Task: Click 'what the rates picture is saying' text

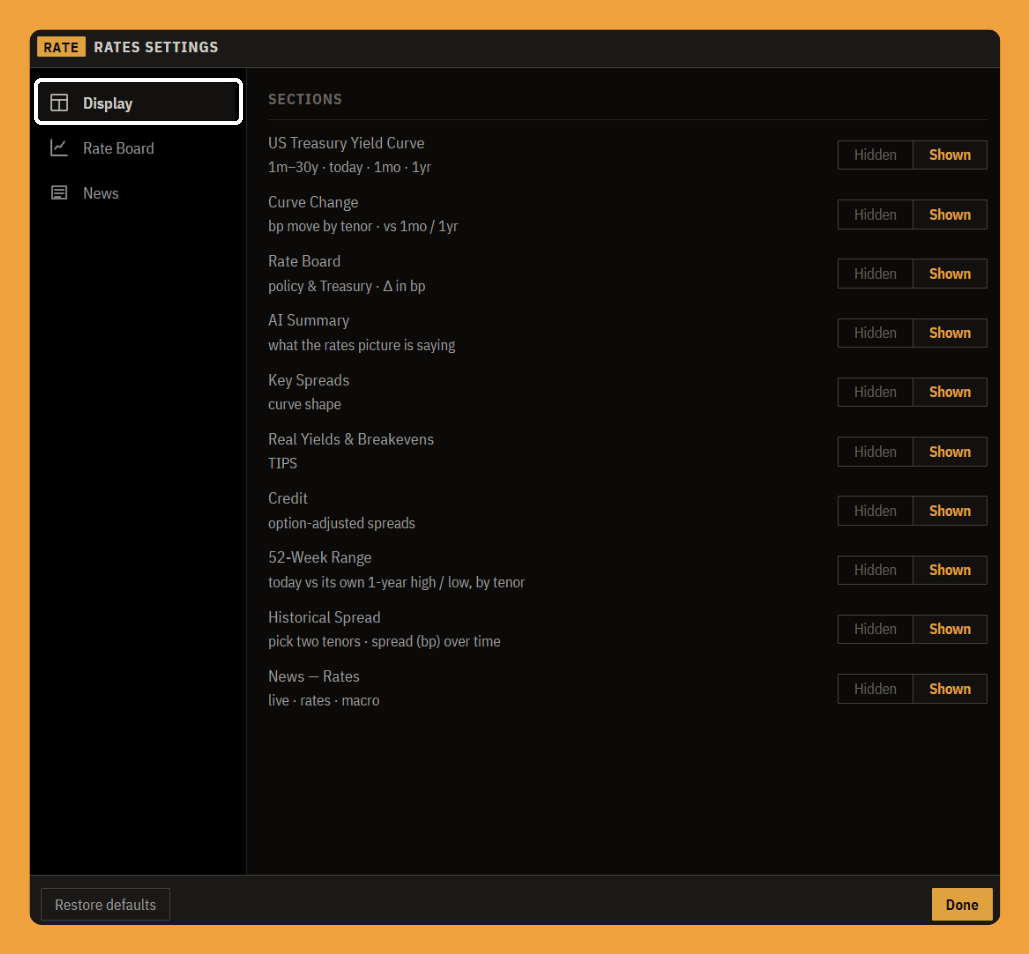Action: point(362,345)
